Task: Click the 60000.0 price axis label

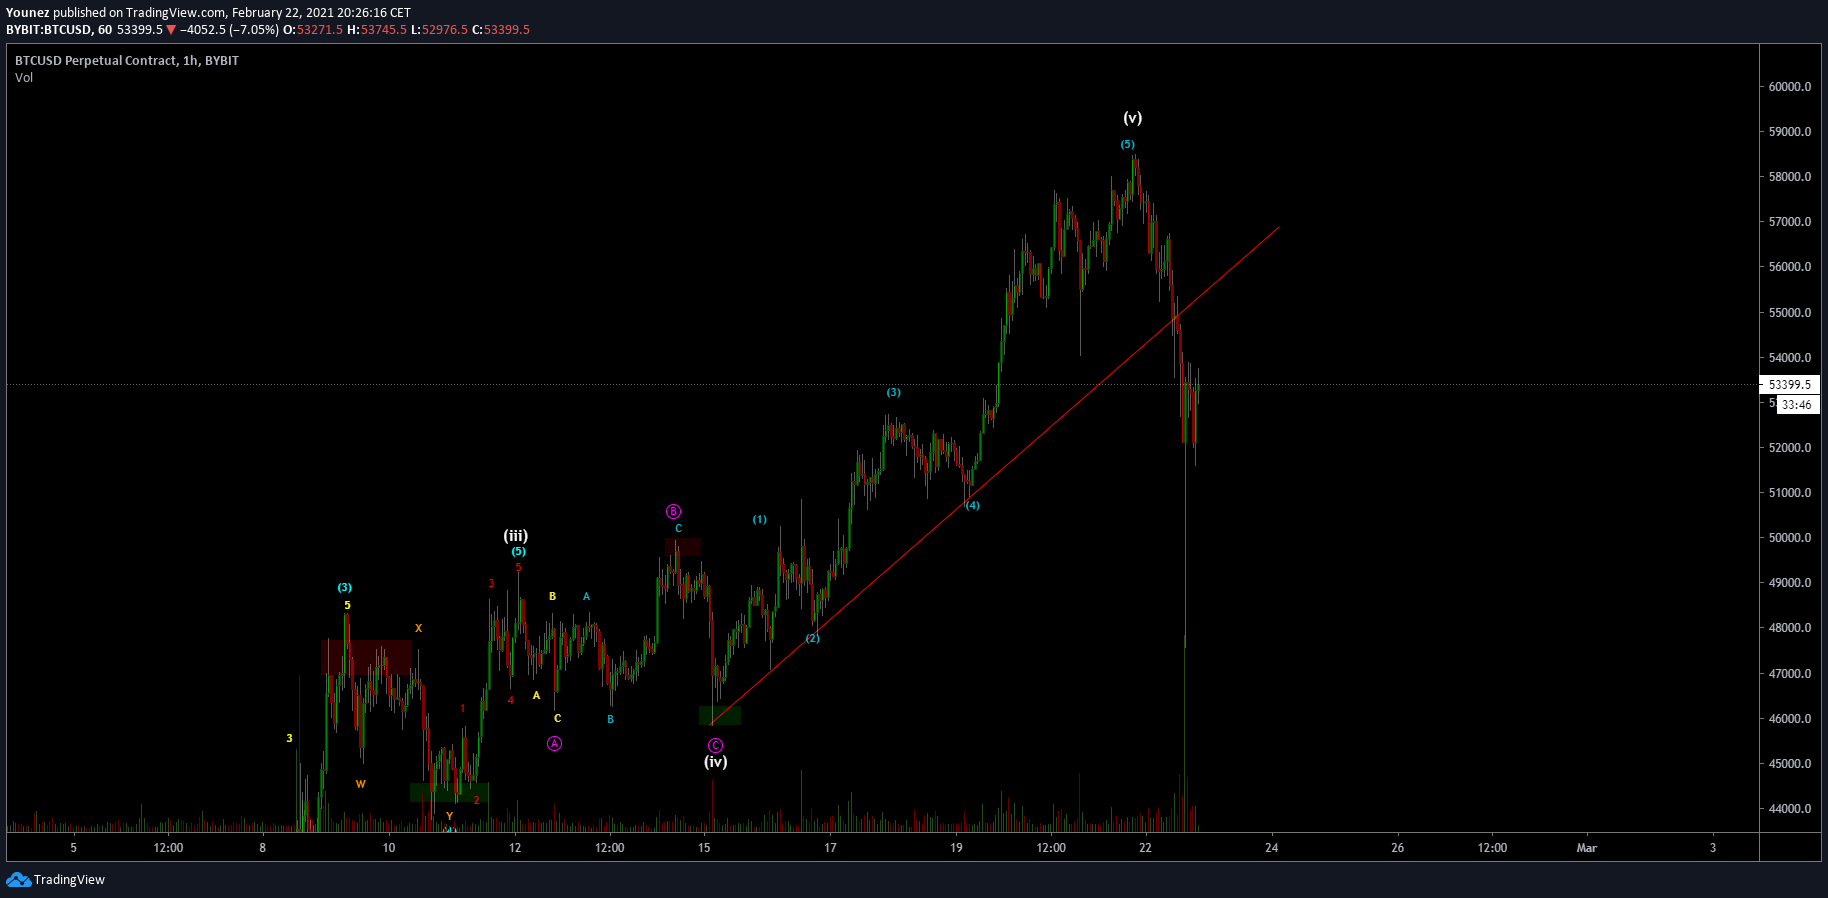Action: tap(1789, 87)
